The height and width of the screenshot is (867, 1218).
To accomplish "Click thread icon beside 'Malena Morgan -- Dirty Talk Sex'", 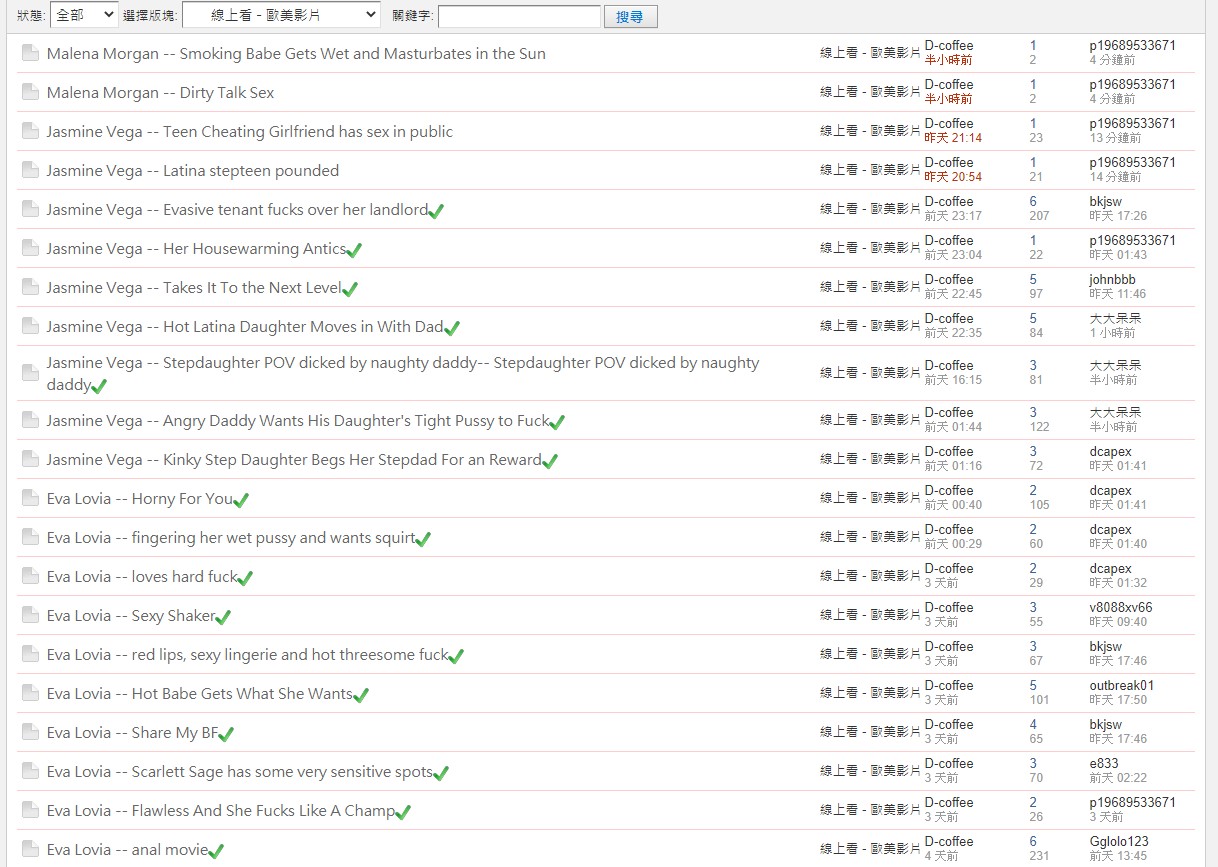I will click(x=30, y=92).
